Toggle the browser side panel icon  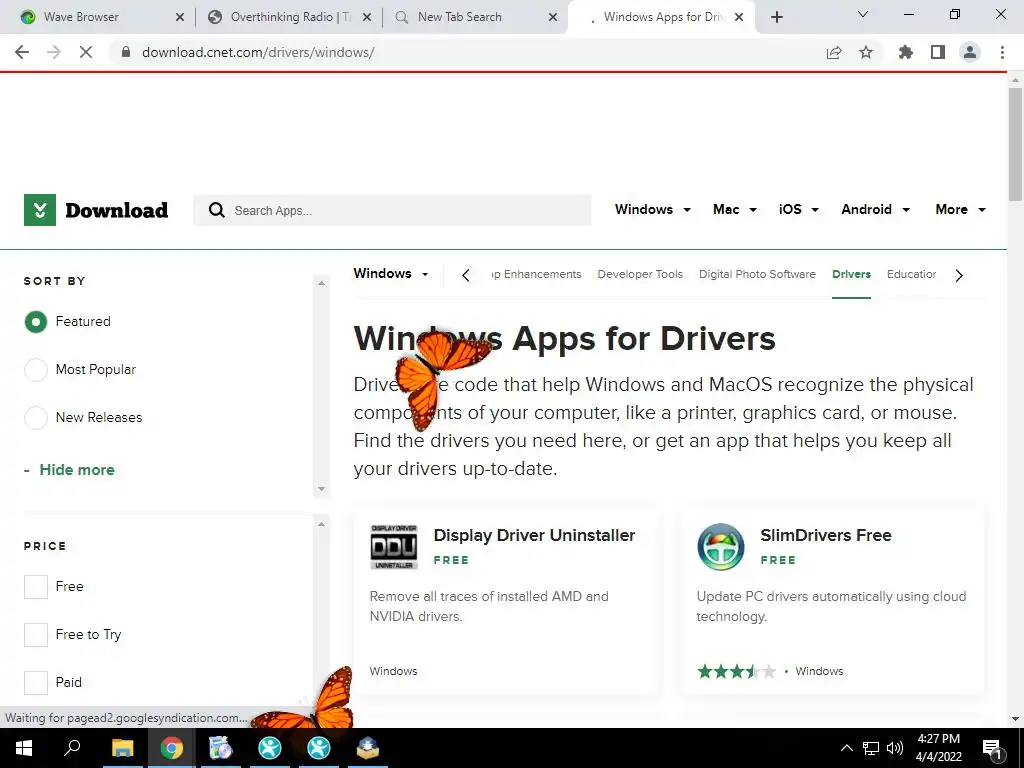[938, 52]
